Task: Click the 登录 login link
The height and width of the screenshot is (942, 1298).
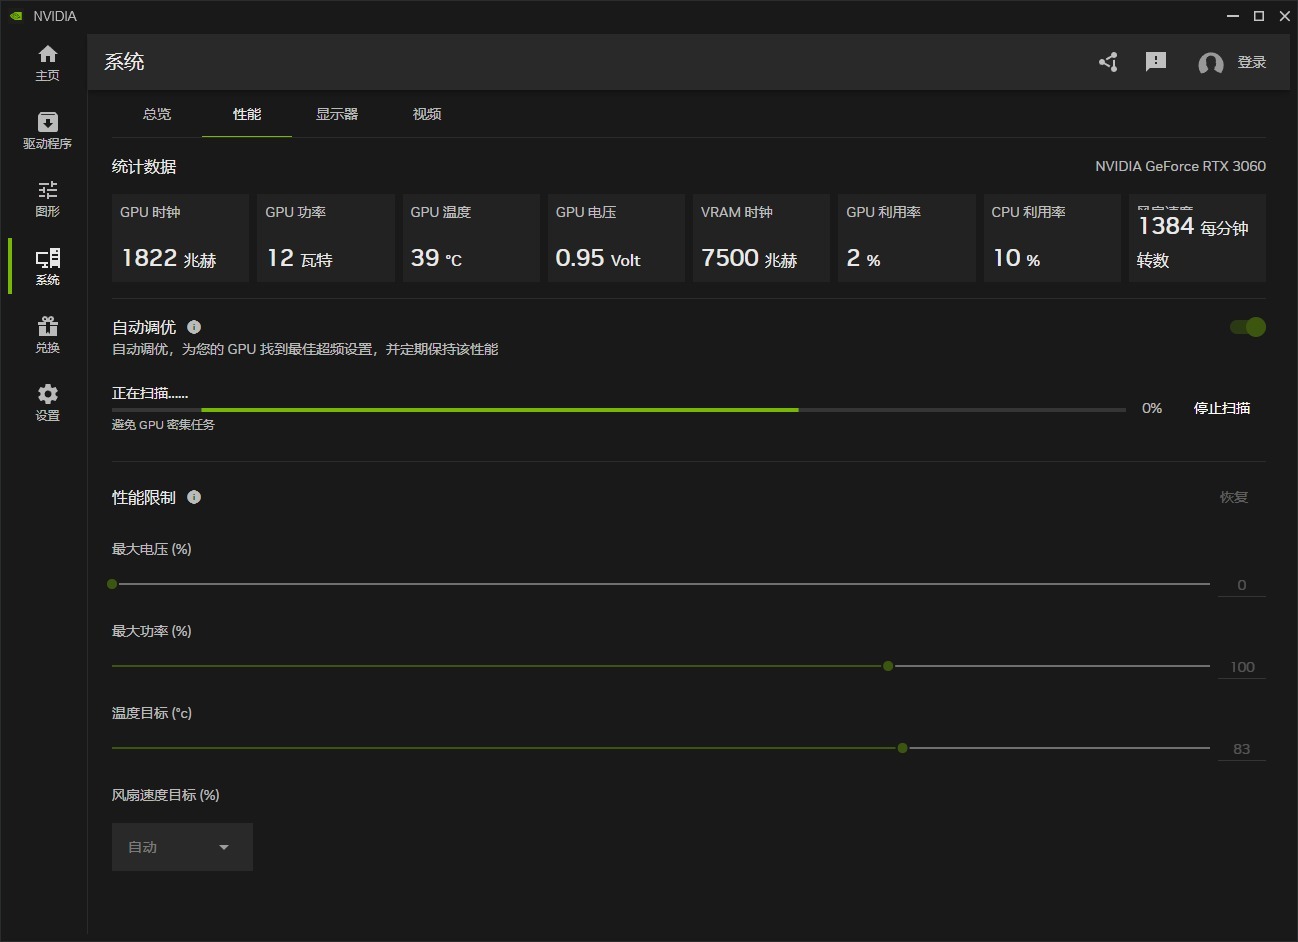Action: coord(1252,62)
